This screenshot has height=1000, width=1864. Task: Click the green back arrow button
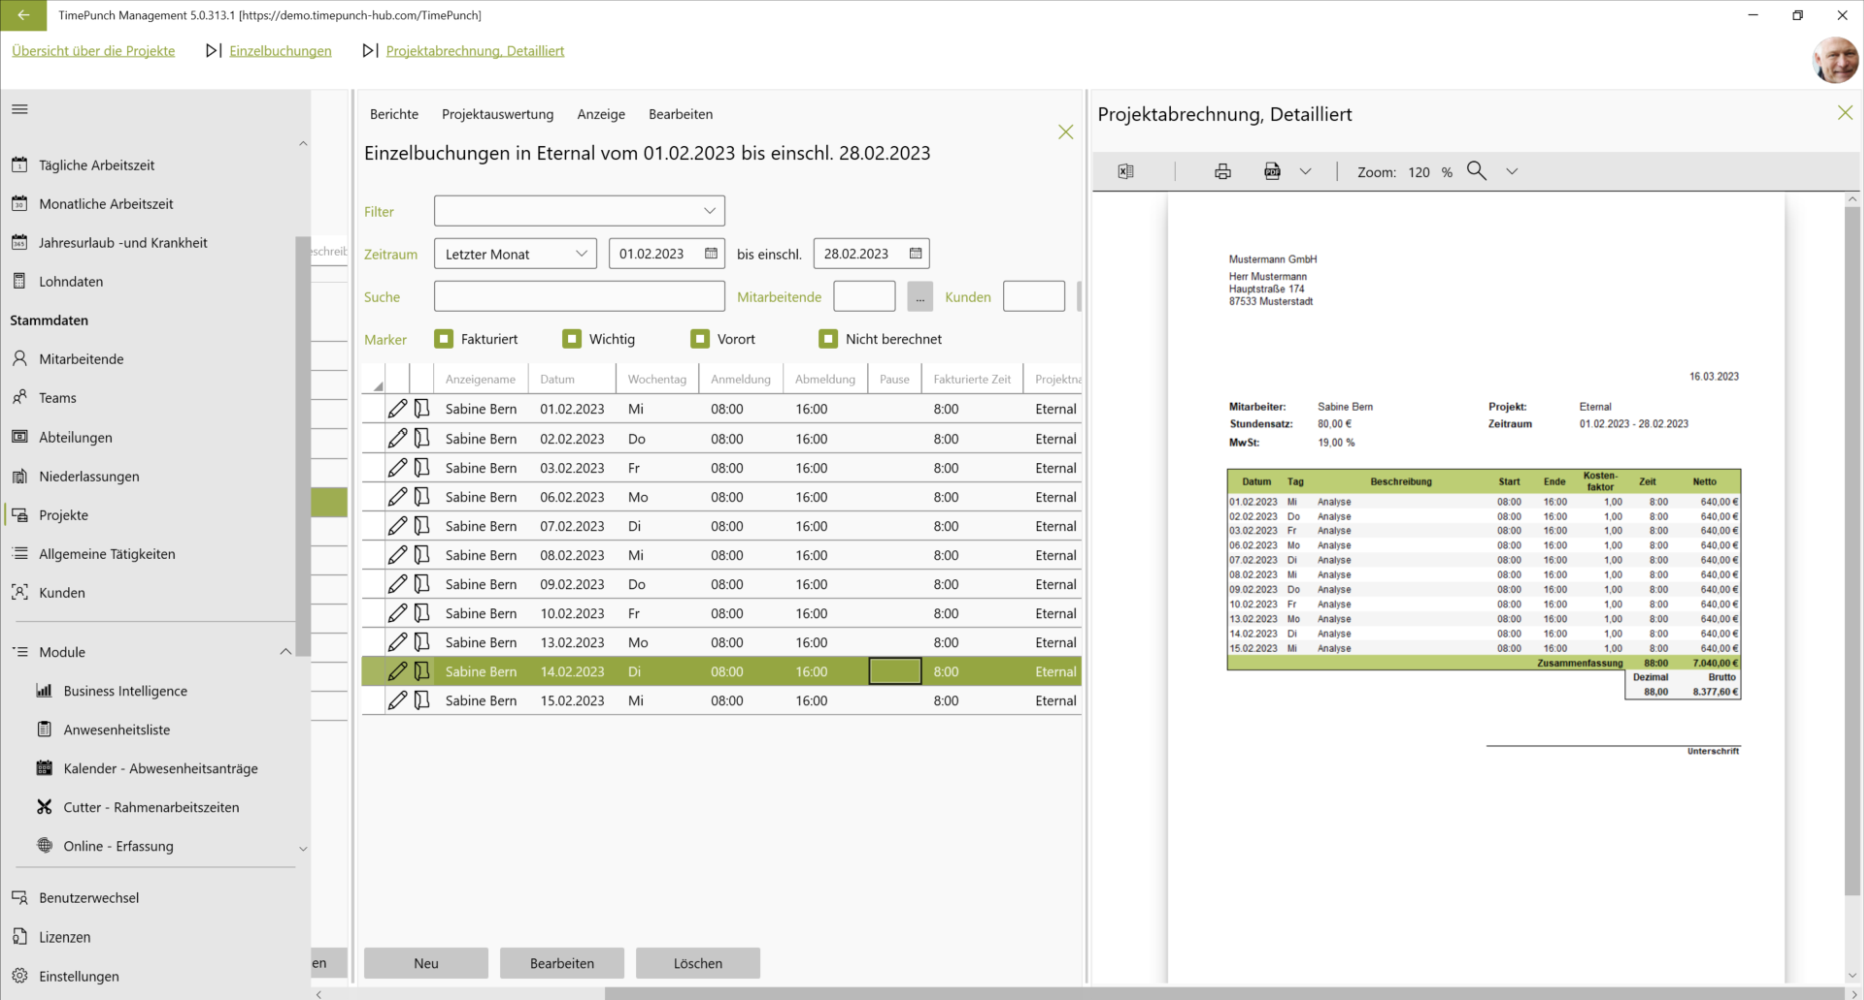[x=23, y=15]
